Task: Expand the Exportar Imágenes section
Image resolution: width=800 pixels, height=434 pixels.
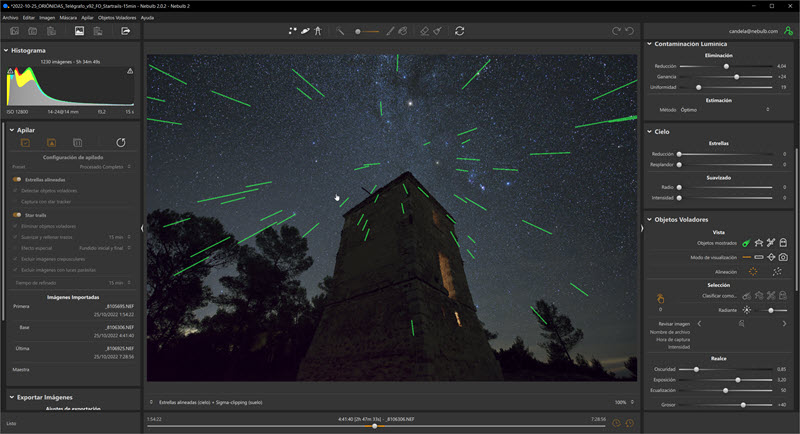Action: click(x=11, y=397)
